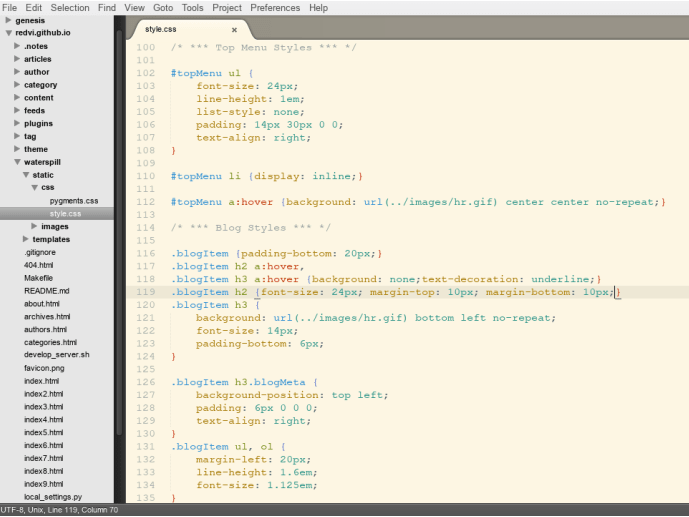Screen dimensions: 689x517
Task: Click the 'Blog Styles' comment text
Action: (x=250, y=228)
